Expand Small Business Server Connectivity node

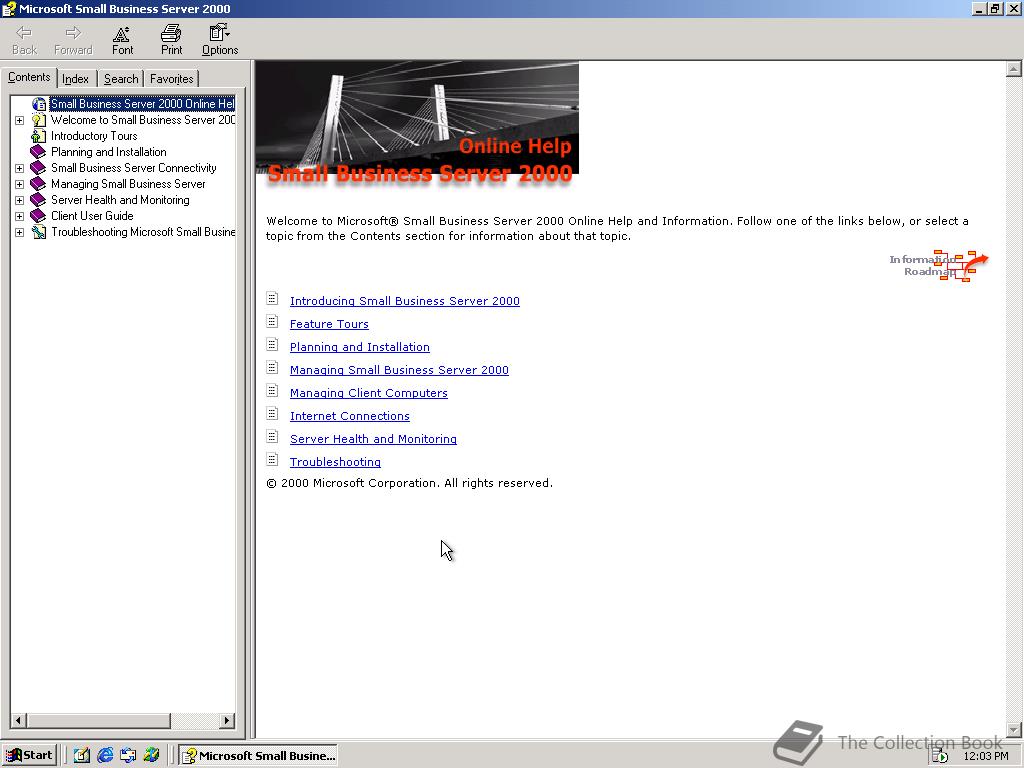(x=20, y=168)
